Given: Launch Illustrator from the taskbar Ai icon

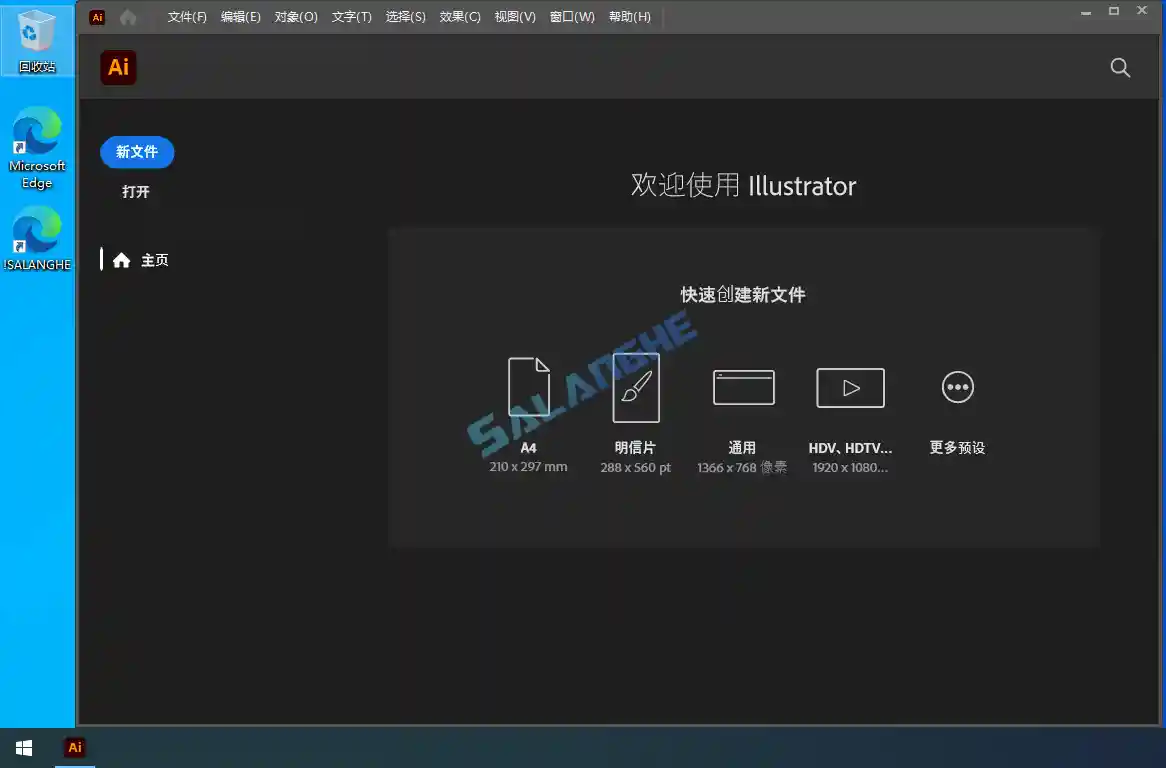Looking at the screenshot, I should coord(74,747).
